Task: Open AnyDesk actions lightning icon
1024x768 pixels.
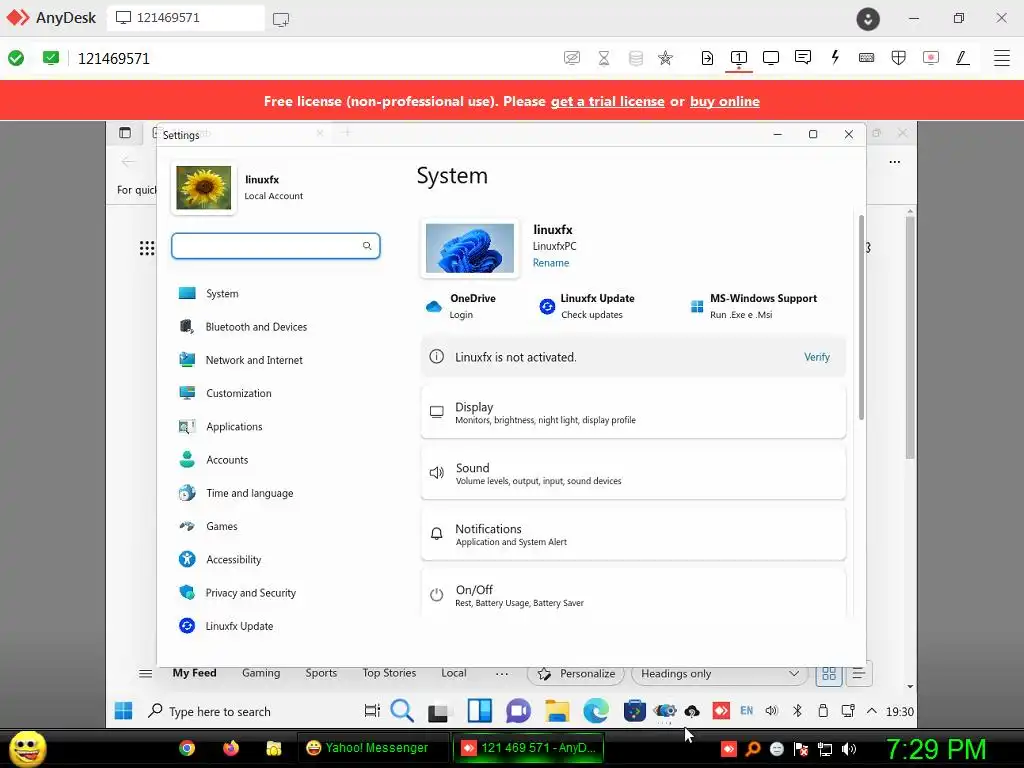Action: pyautogui.click(x=835, y=57)
